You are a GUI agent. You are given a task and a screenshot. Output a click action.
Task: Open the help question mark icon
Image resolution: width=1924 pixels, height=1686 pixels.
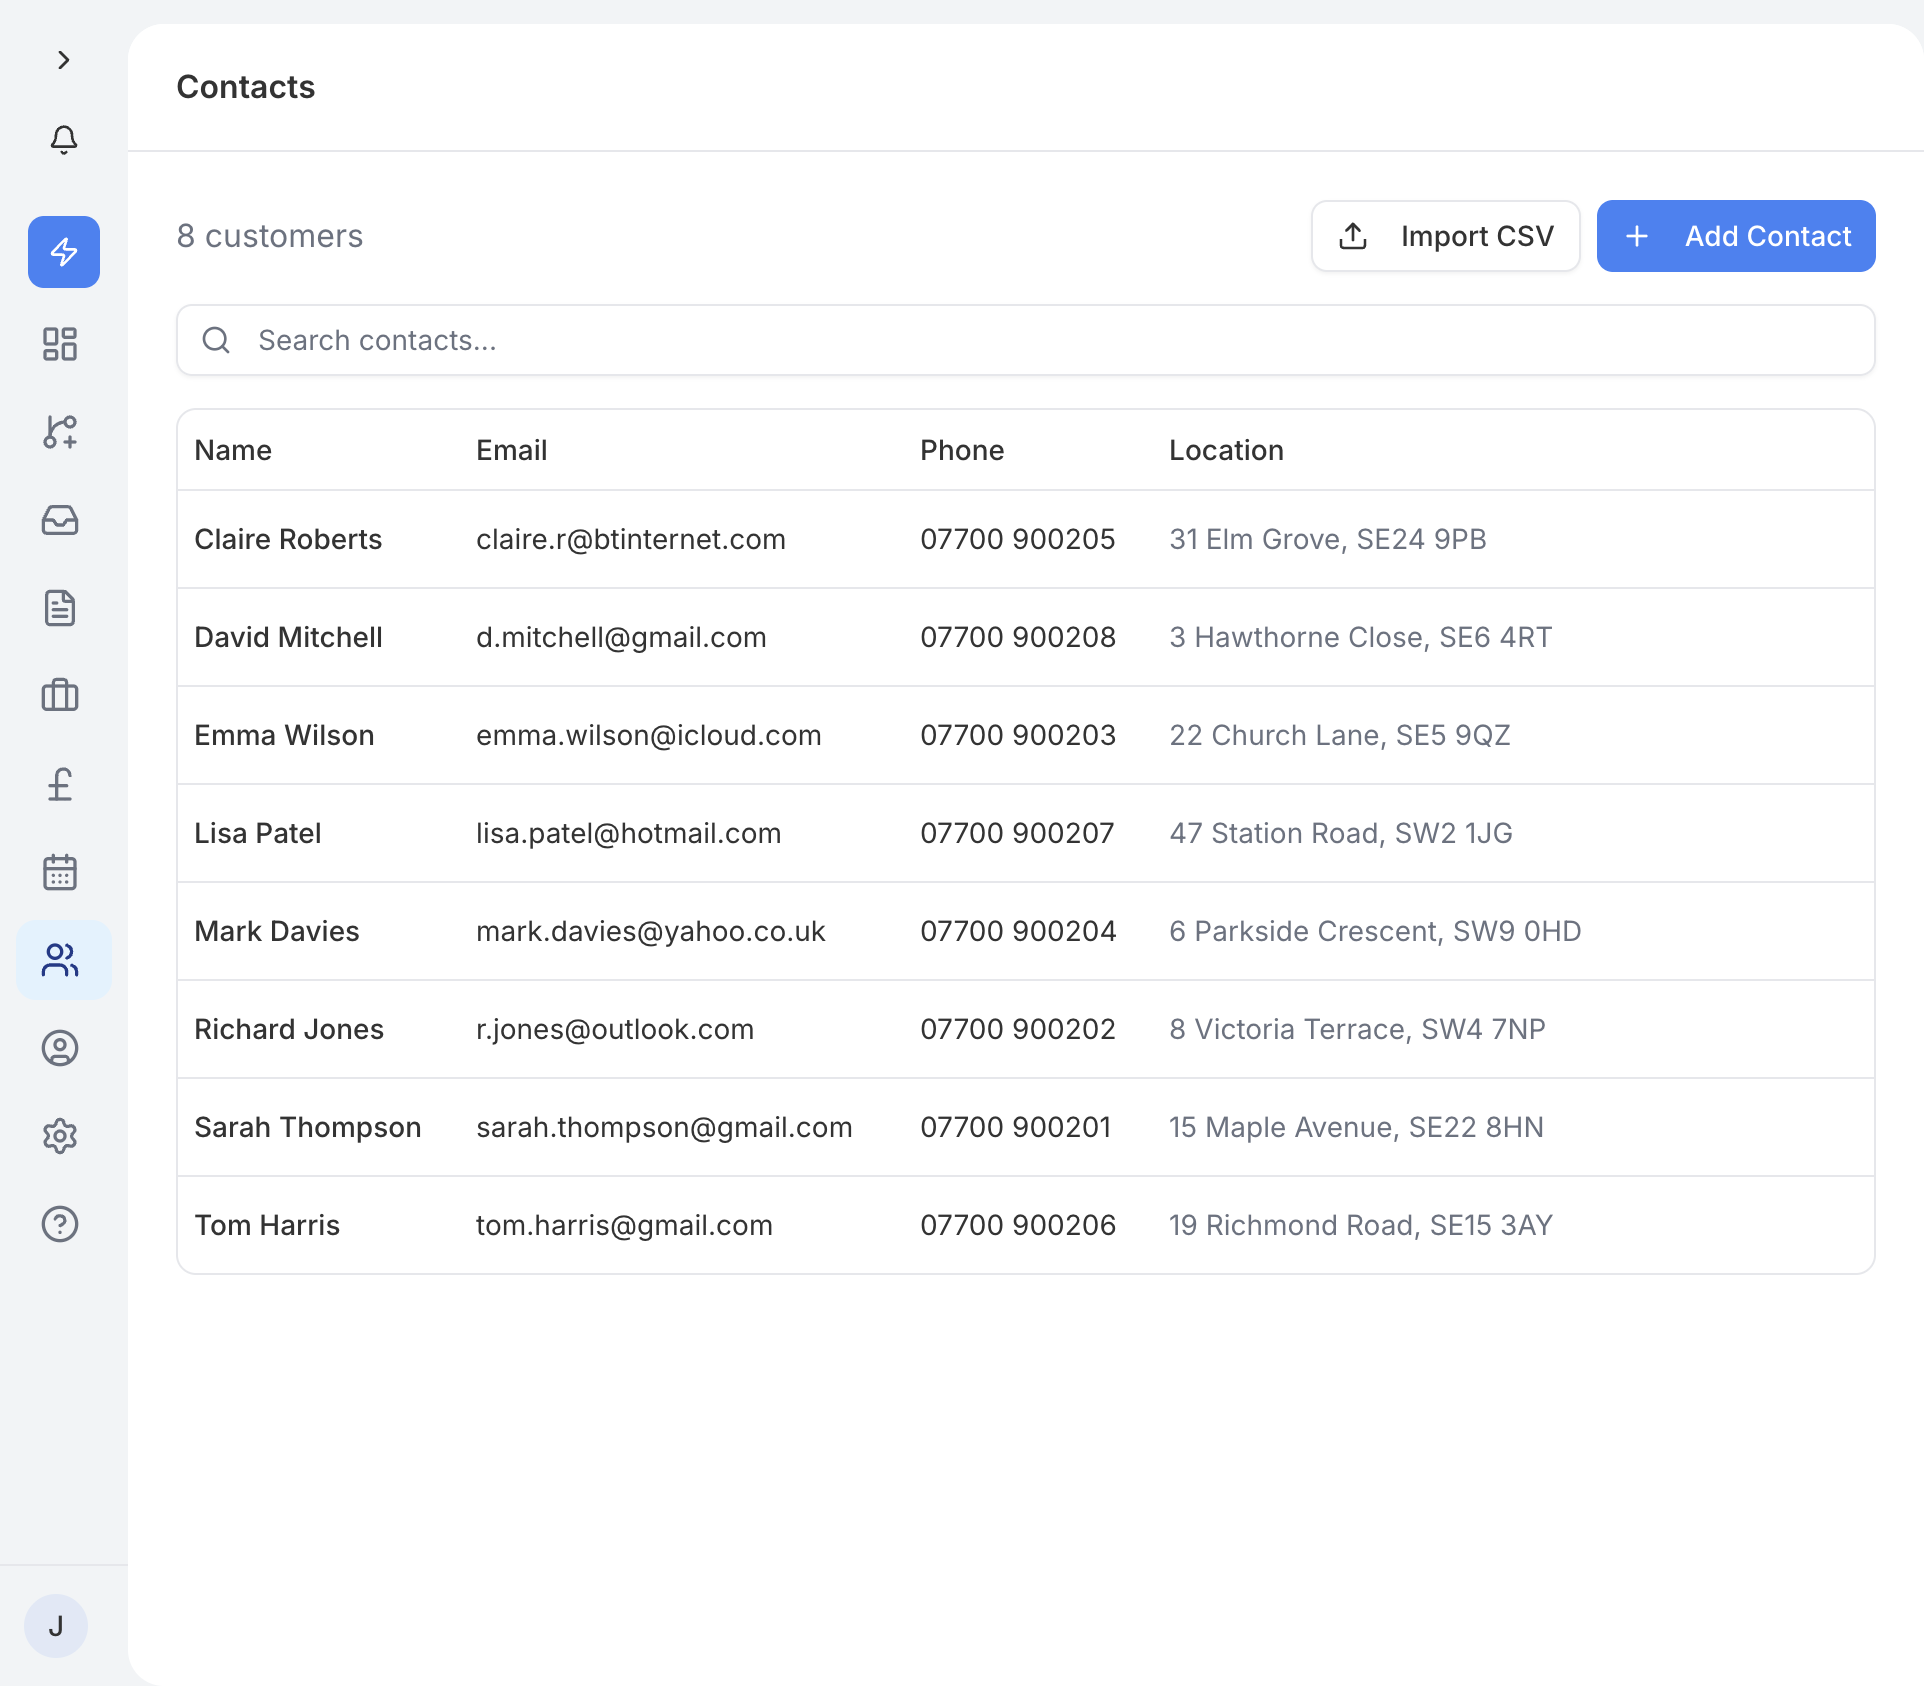click(x=59, y=1224)
